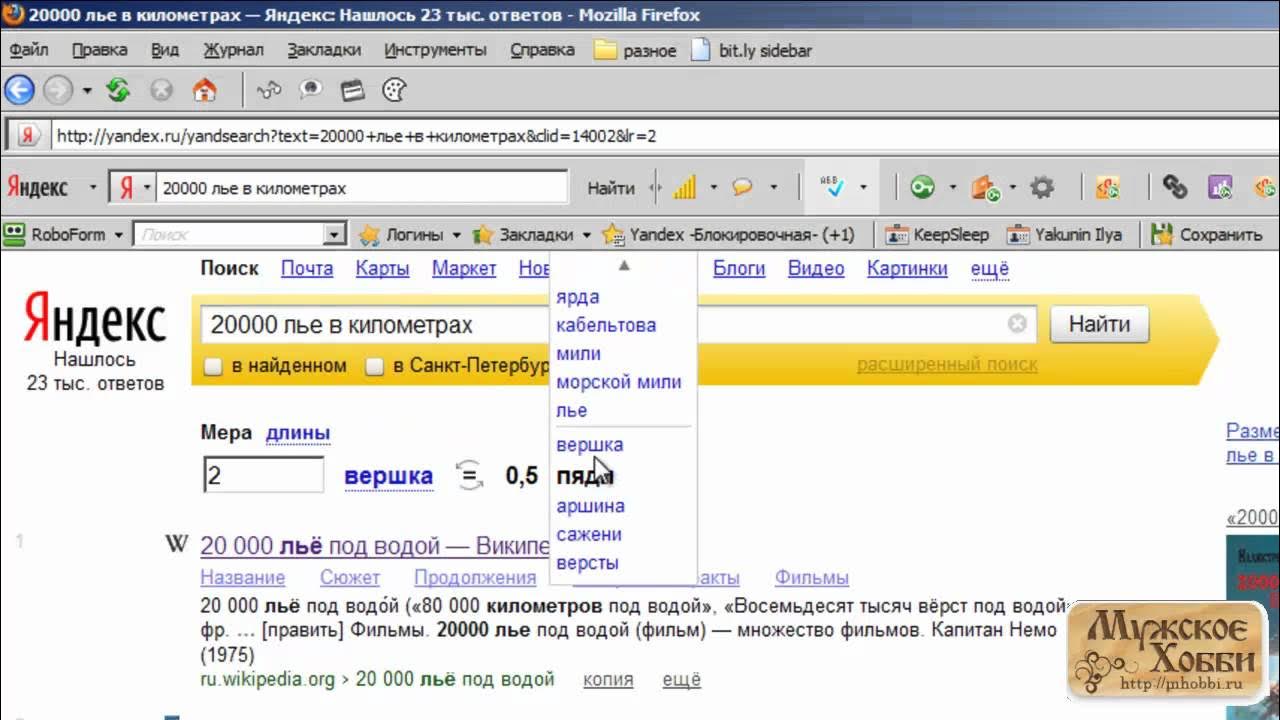Click the ABC spell-check icon in Yandex bar
The height and width of the screenshot is (720, 1280).
832,187
